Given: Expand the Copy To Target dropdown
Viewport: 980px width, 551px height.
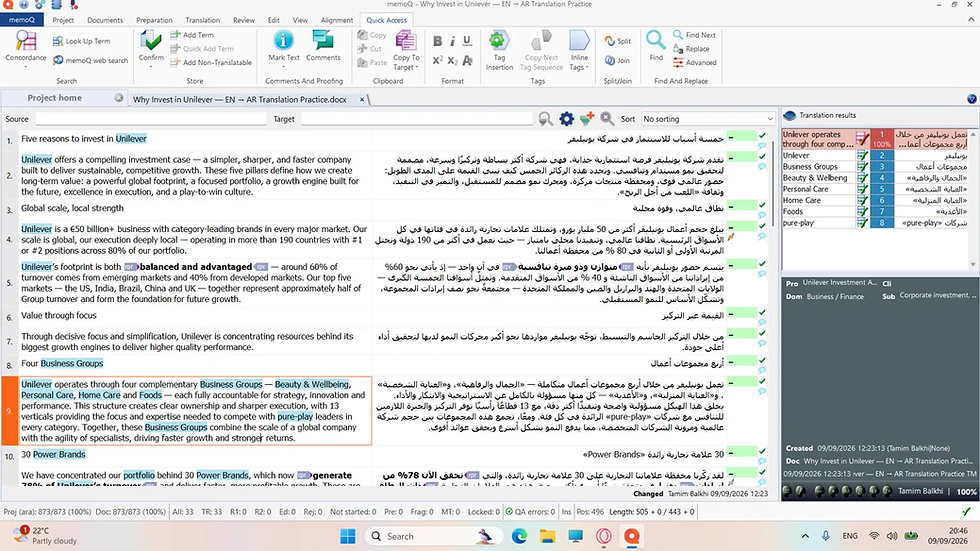Looking at the screenshot, I should pyautogui.click(x=417, y=67).
